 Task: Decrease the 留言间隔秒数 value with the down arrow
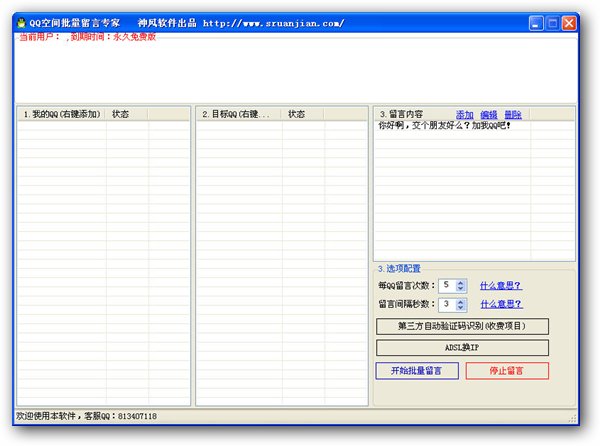click(x=461, y=307)
